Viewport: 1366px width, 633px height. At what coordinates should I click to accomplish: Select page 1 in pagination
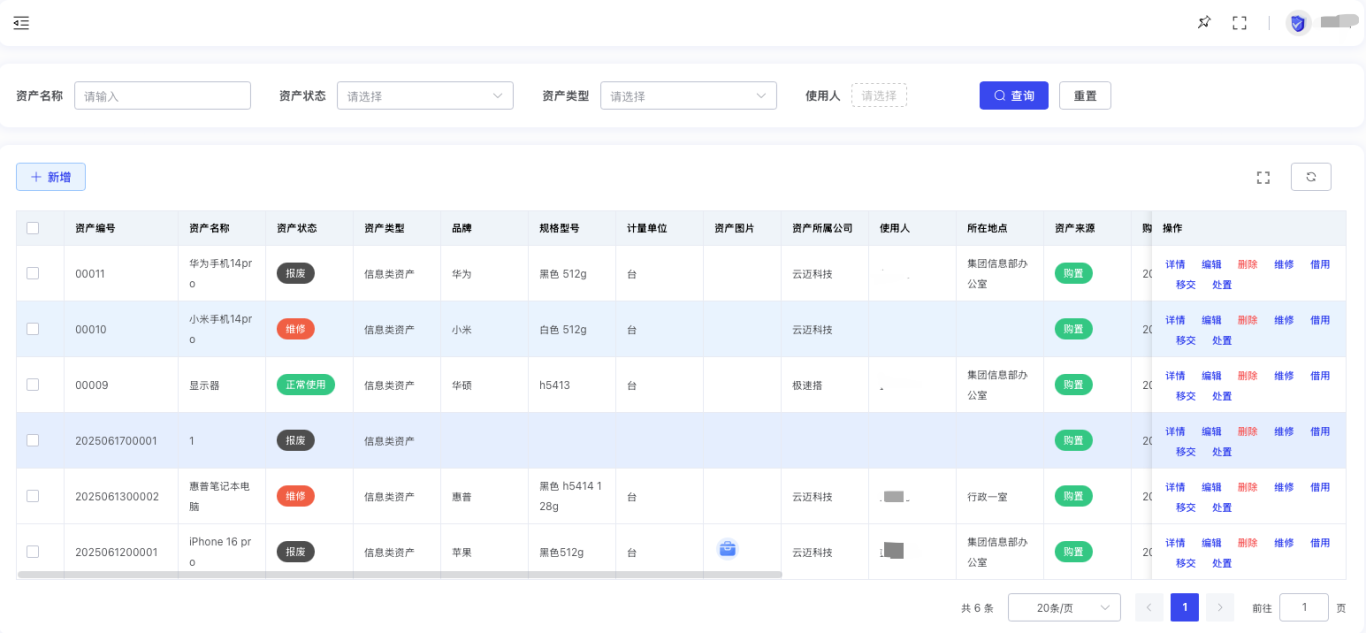tap(1185, 607)
